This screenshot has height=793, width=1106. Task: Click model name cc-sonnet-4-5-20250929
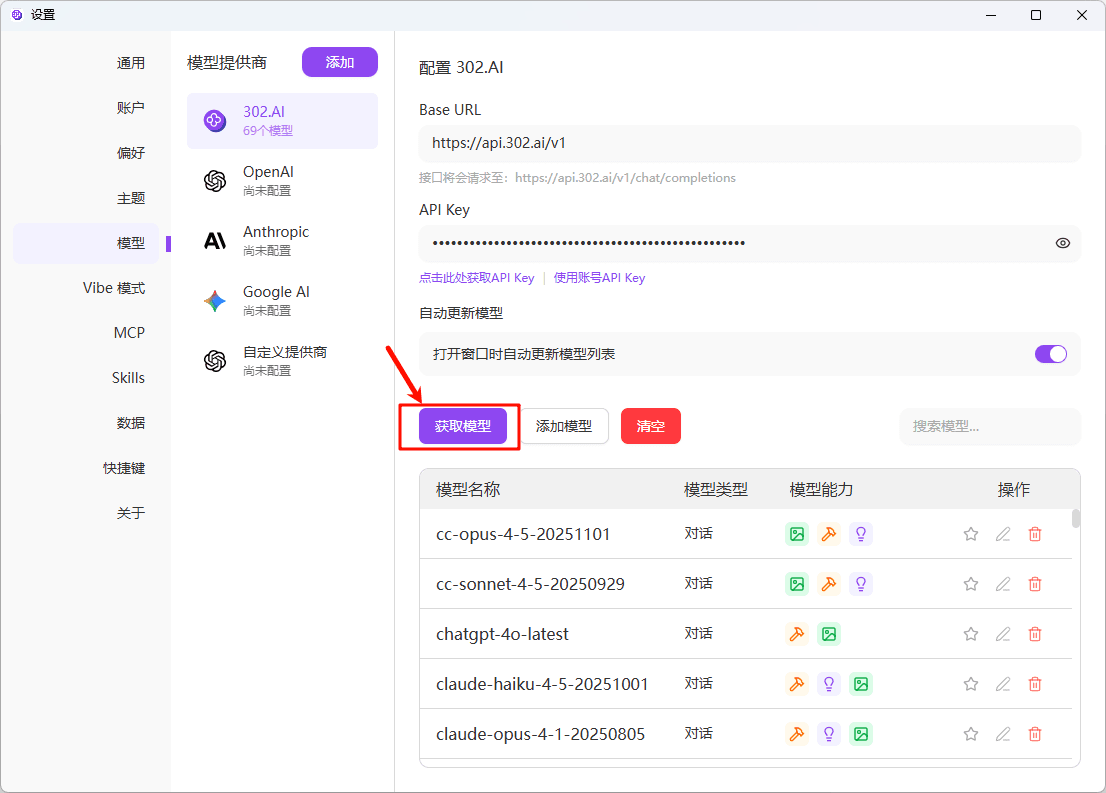[530, 585]
